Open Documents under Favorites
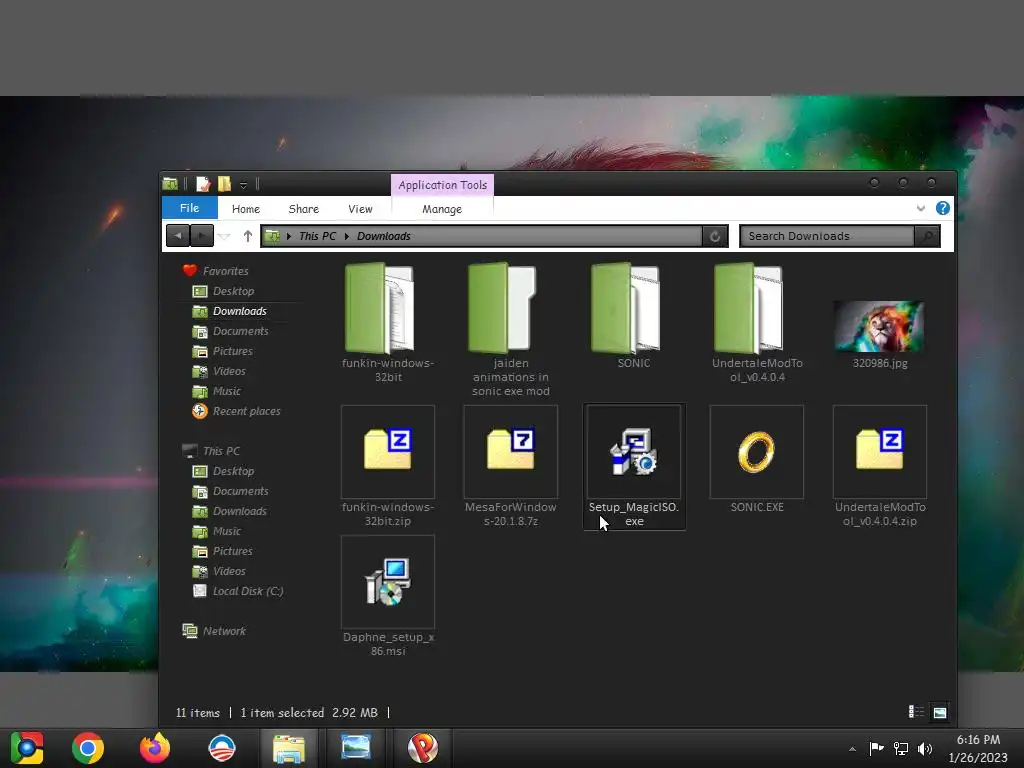Viewport: 1024px width, 768px height. 240,331
